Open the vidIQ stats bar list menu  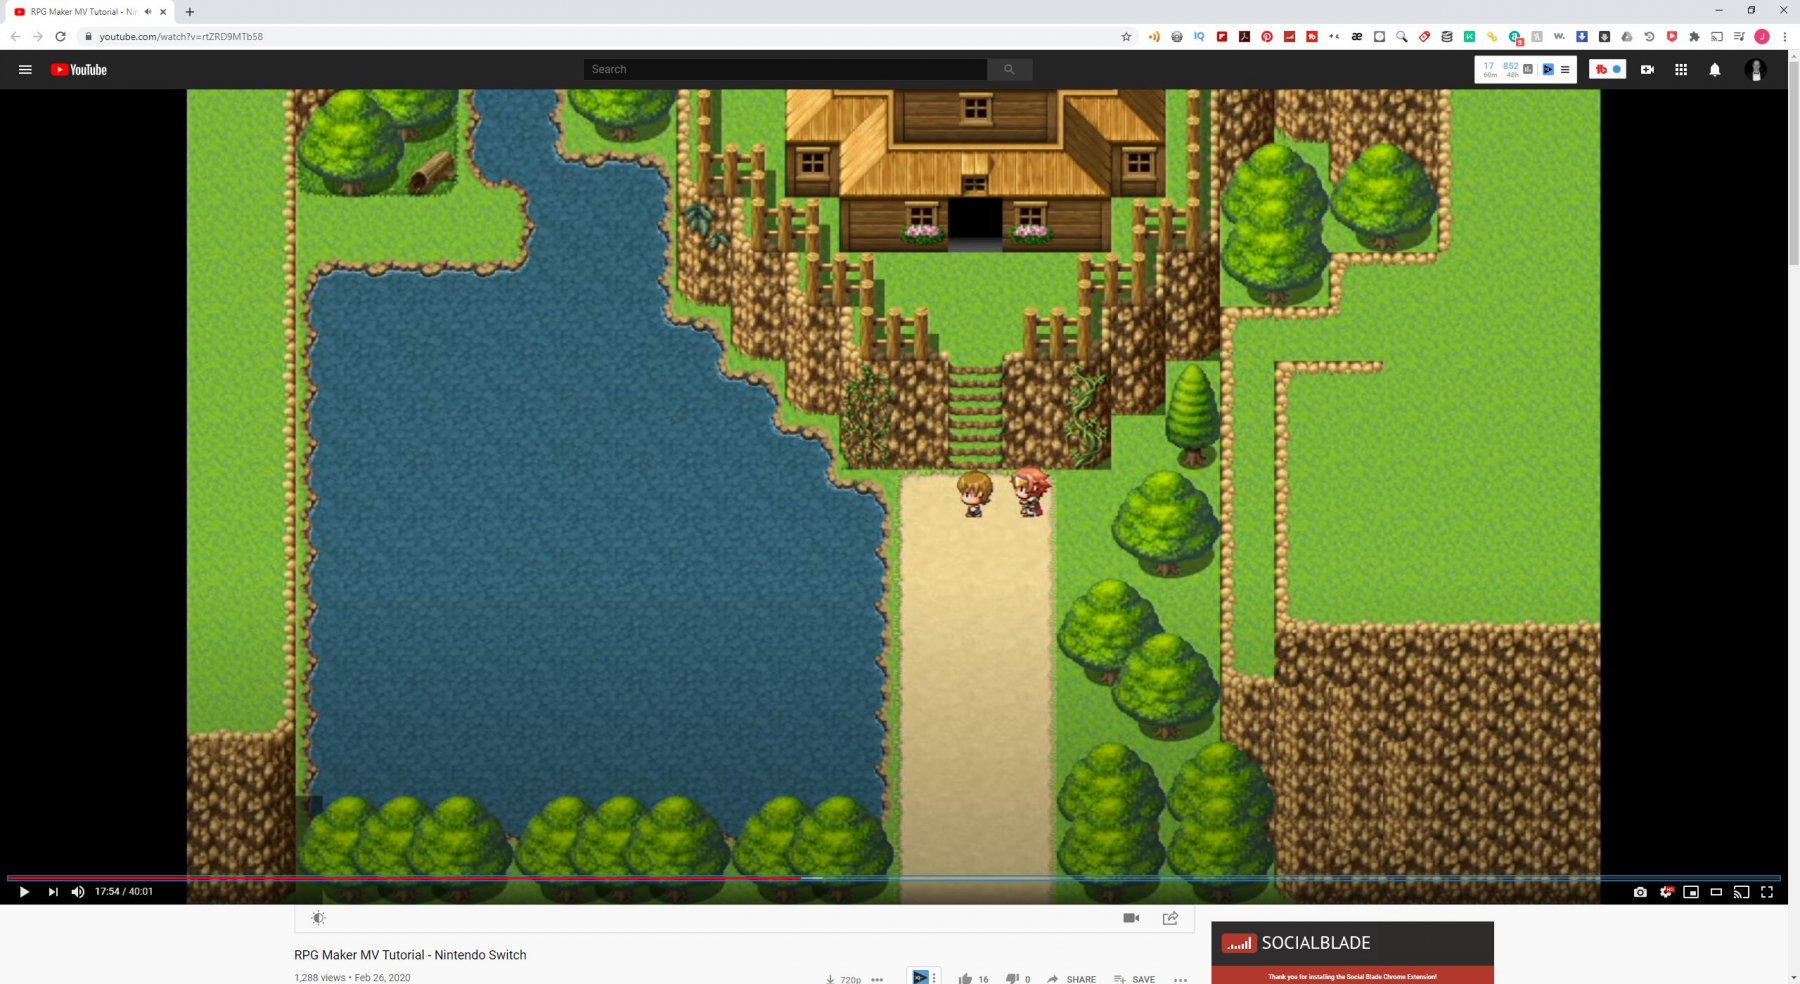click(x=1565, y=70)
